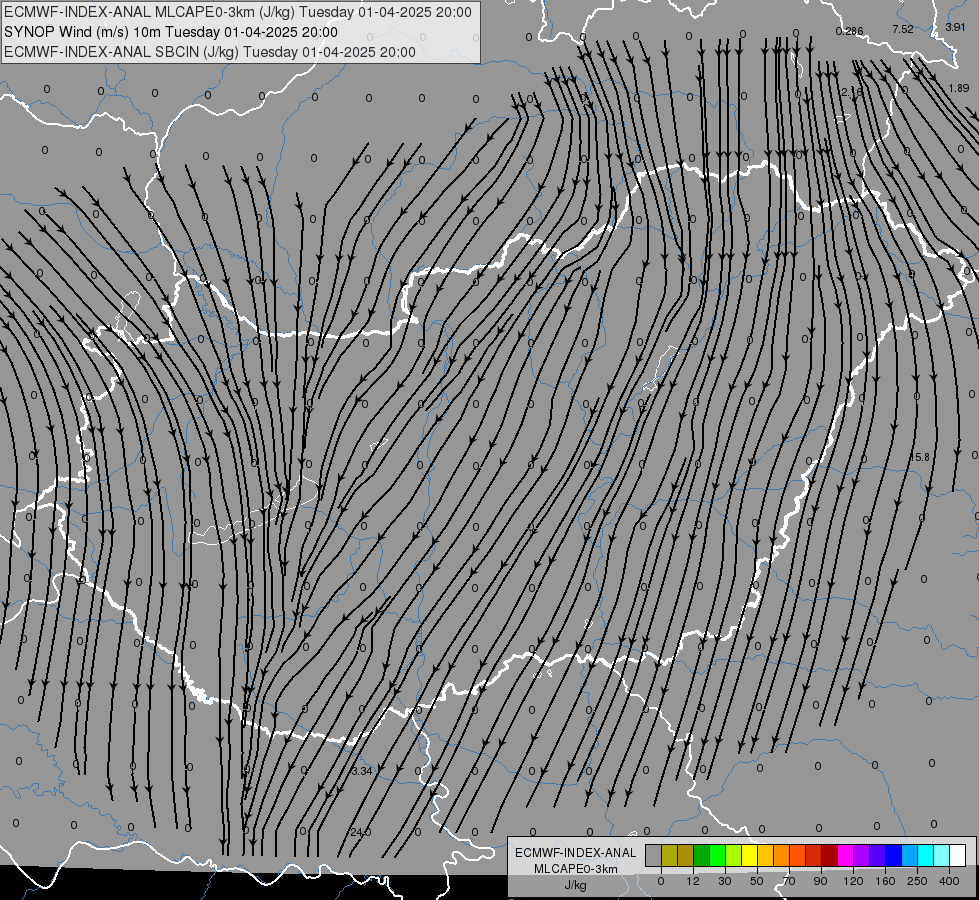Click the bright green swatch left of 30
Screen dimensions: 979x900
[717, 856]
